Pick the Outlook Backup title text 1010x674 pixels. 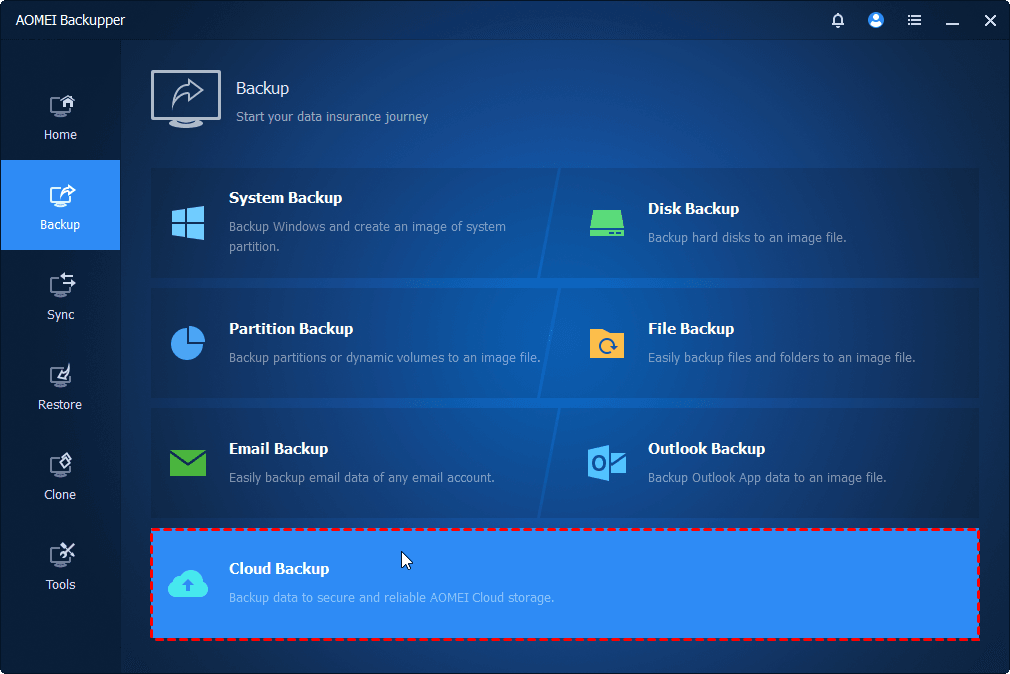[x=706, y=449]
